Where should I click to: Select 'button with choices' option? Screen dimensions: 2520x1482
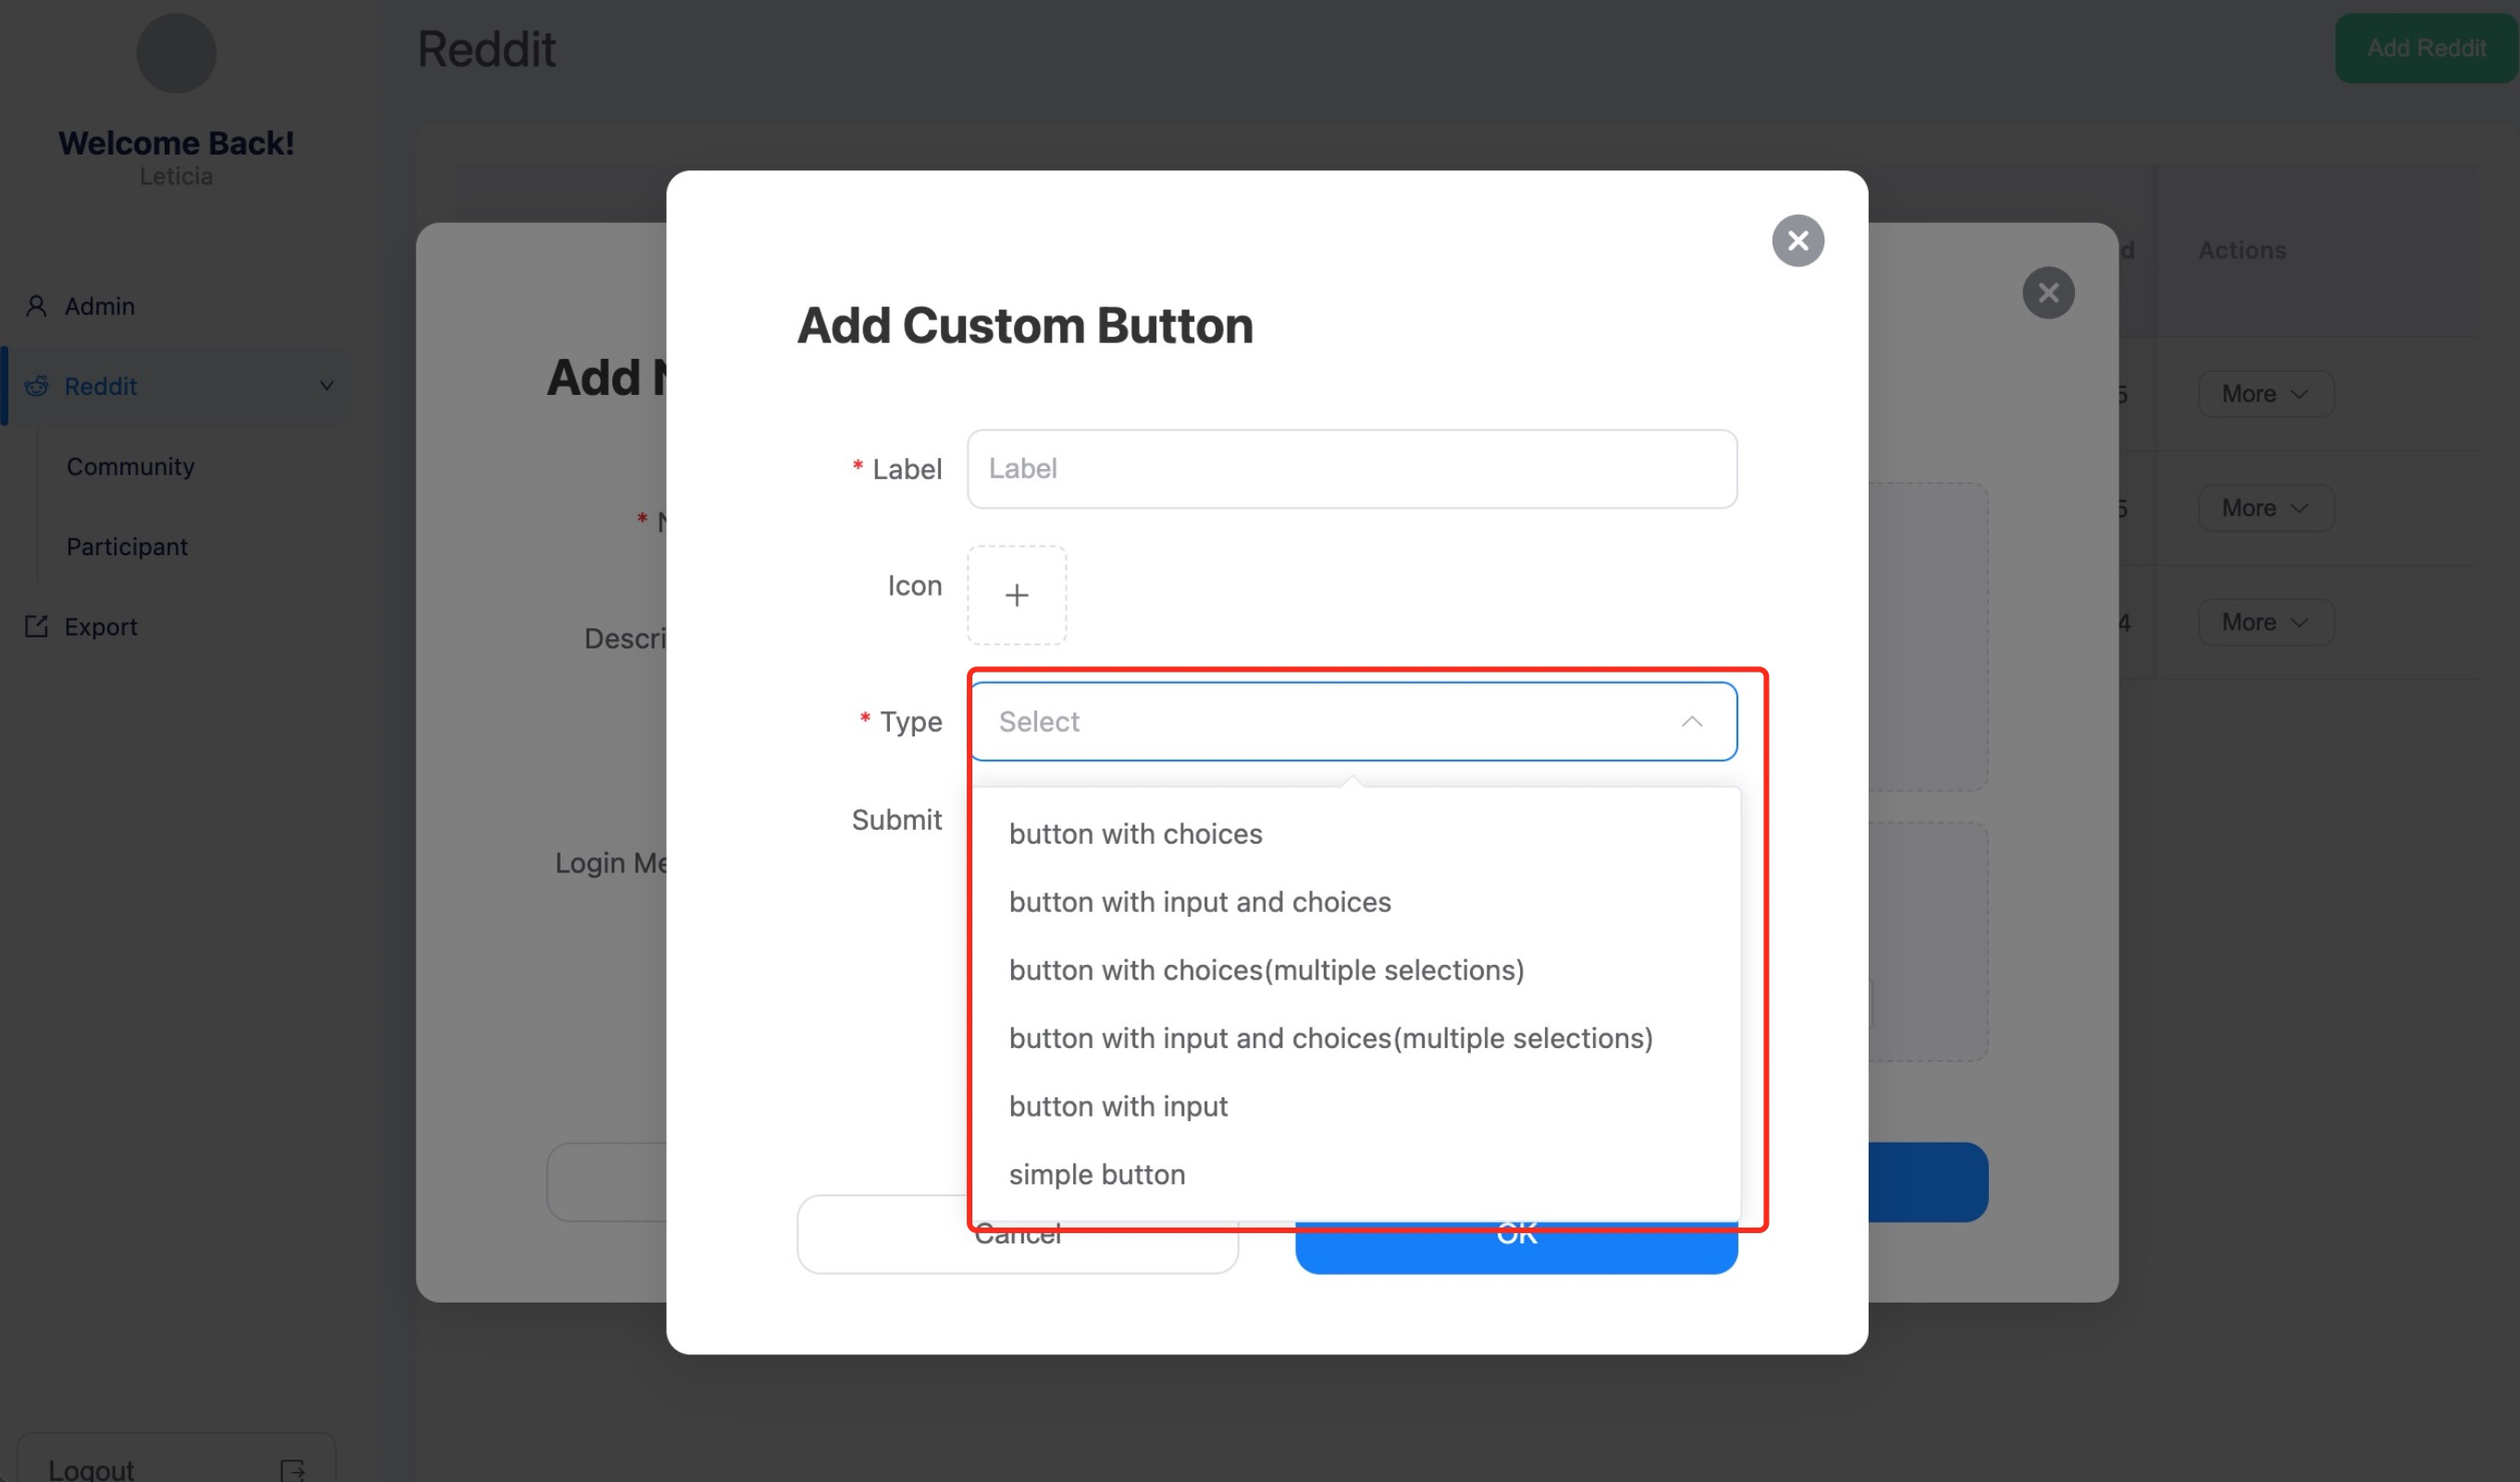(x=1135, y=833)
